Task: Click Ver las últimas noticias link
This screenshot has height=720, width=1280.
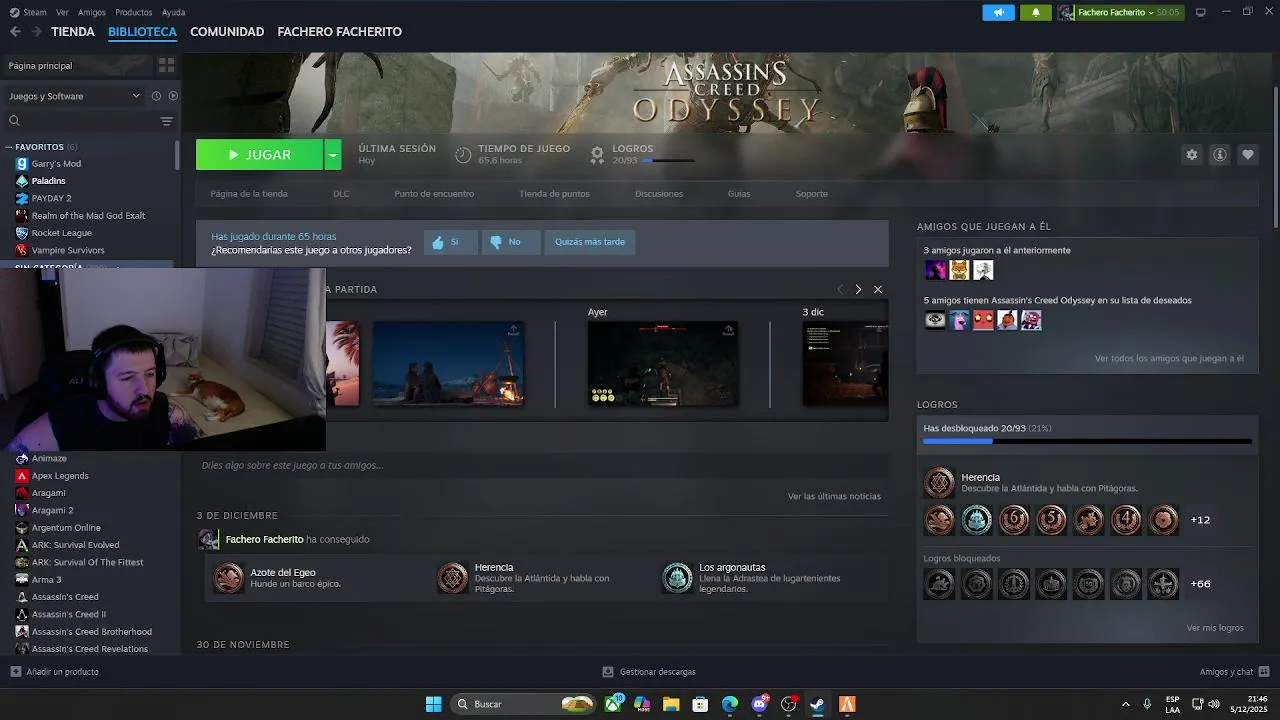Action: click(x=834, y=496)
